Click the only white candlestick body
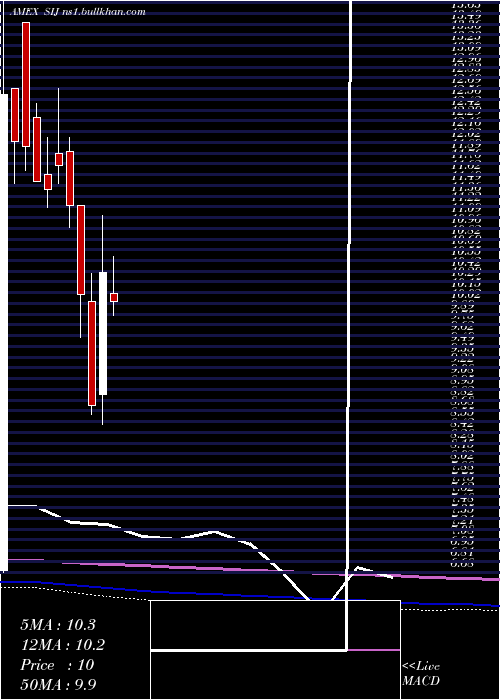 pyautogui.click(x=103, y=333)
